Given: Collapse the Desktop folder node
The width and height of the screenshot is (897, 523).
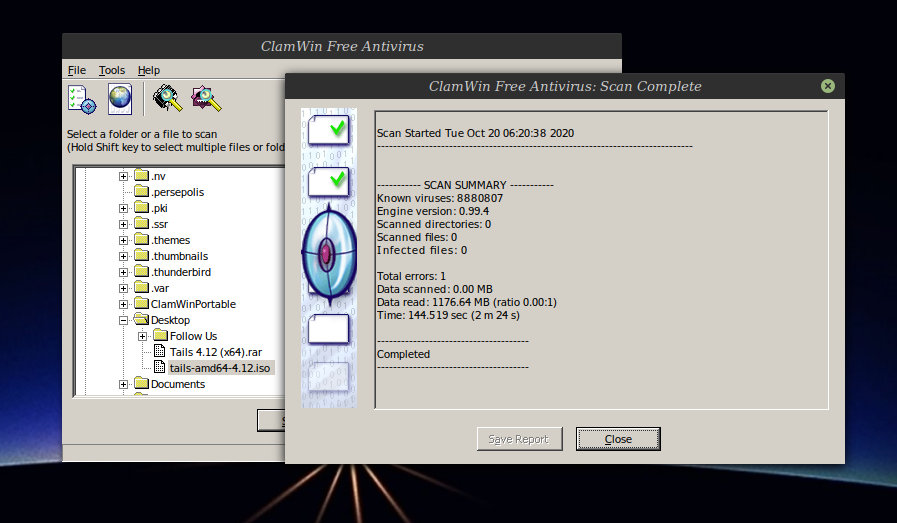Looking at the screenshot, I should point(123,320).
